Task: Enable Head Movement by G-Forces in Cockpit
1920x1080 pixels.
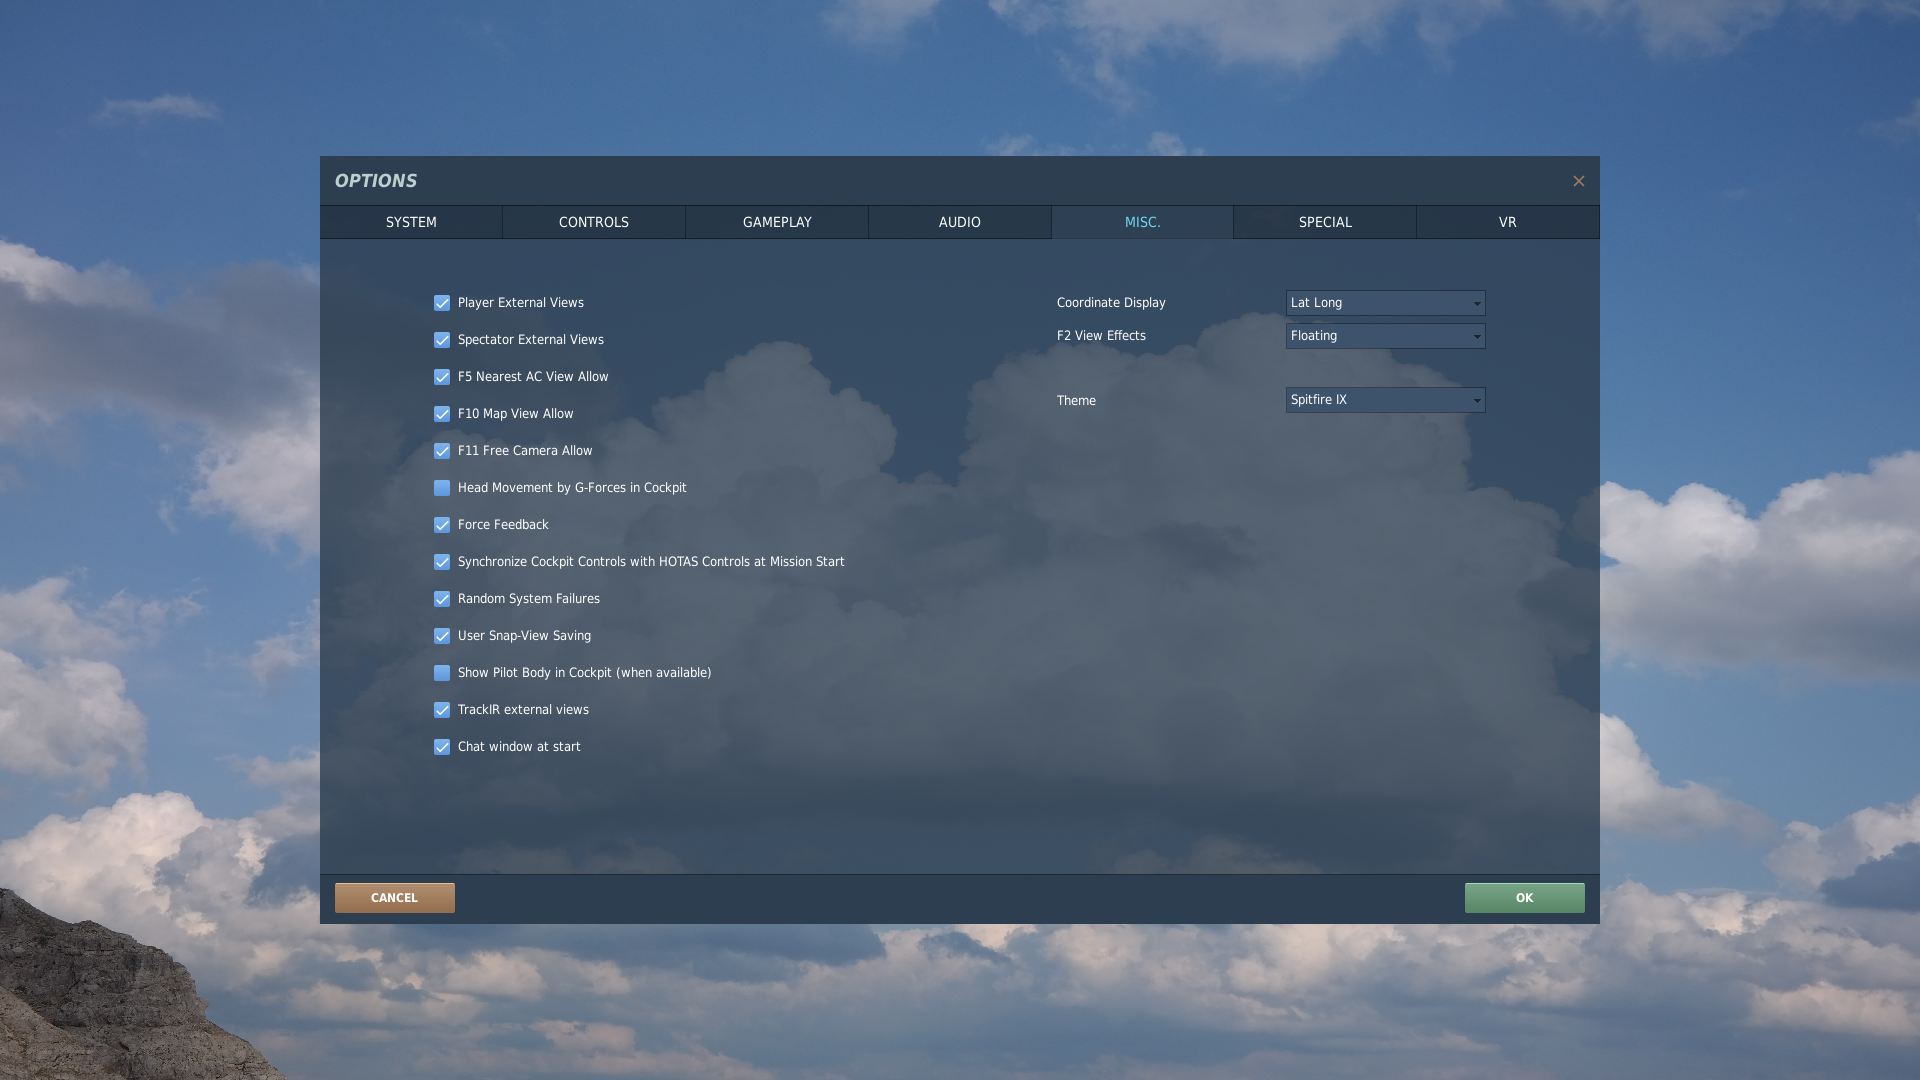Action: (442, 488)
